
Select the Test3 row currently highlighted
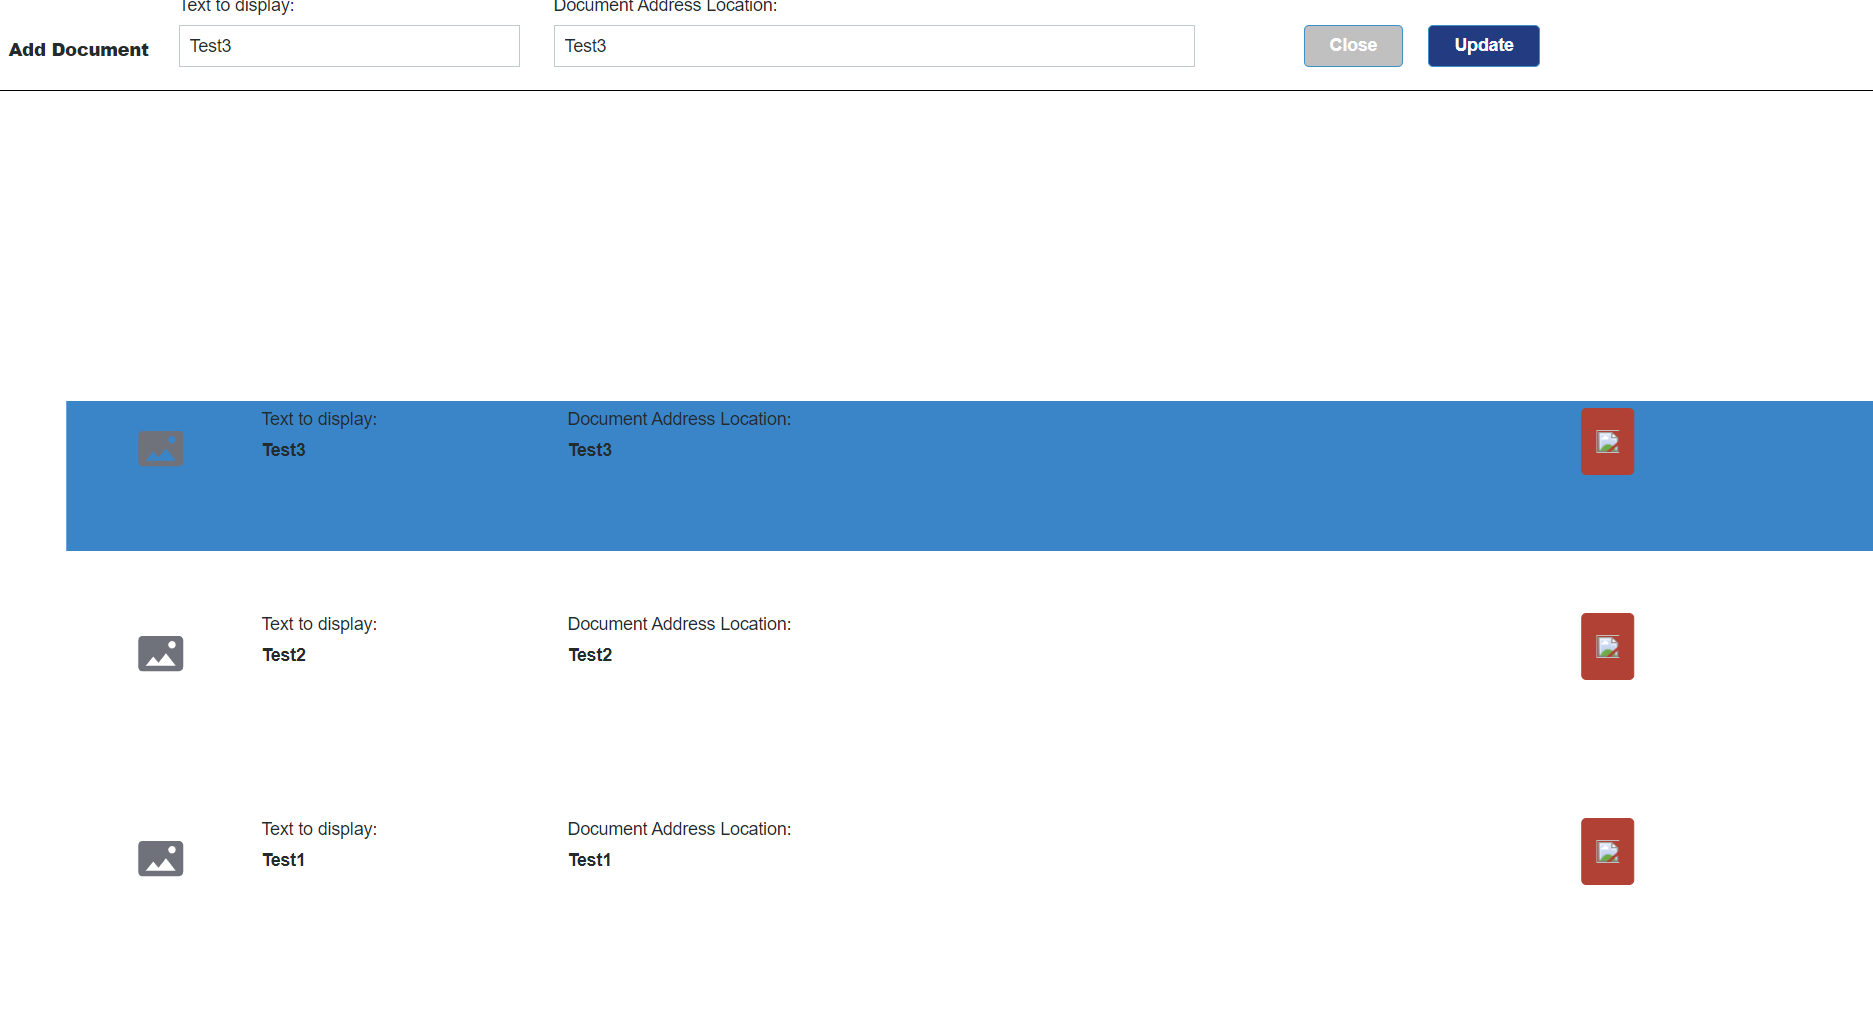[900, 476]
